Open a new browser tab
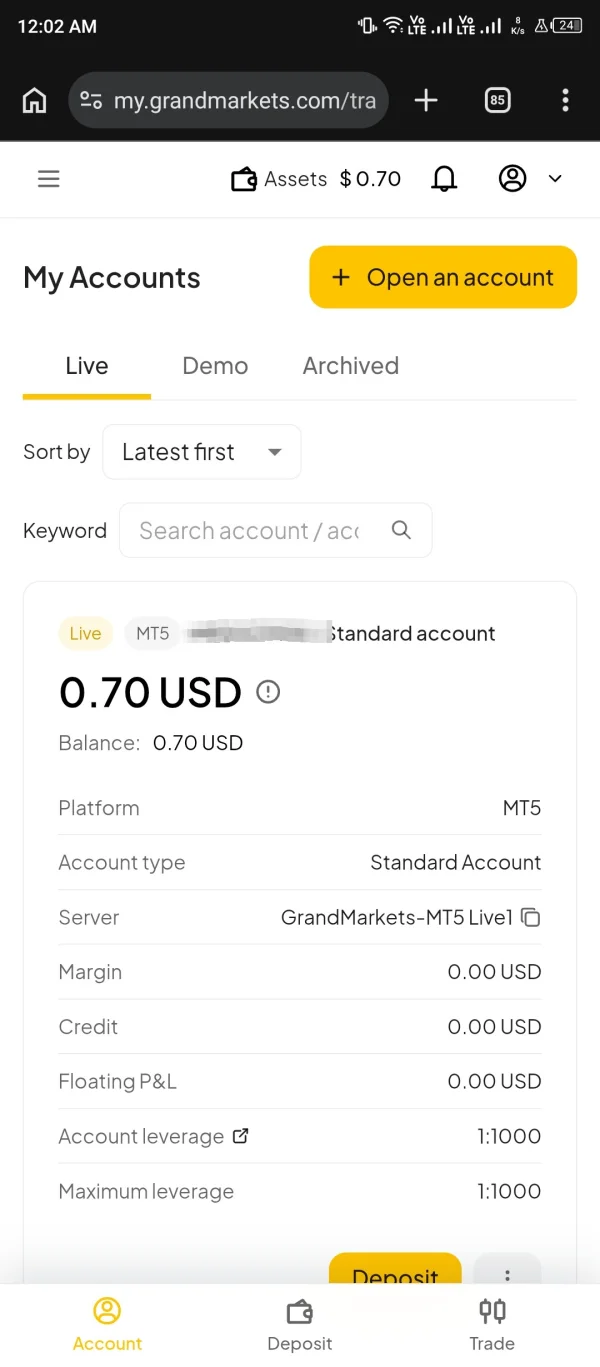Screen dimensions: 600x1367 [426, 100]
